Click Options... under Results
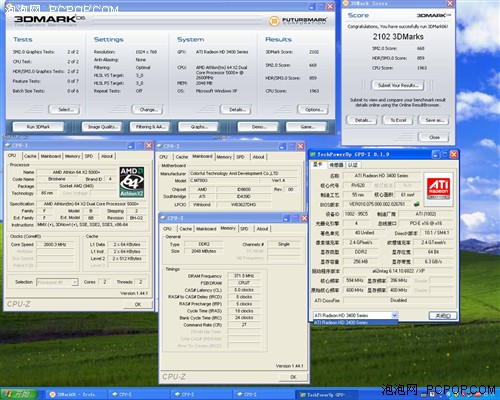The image size is (500, 400). 313,109
